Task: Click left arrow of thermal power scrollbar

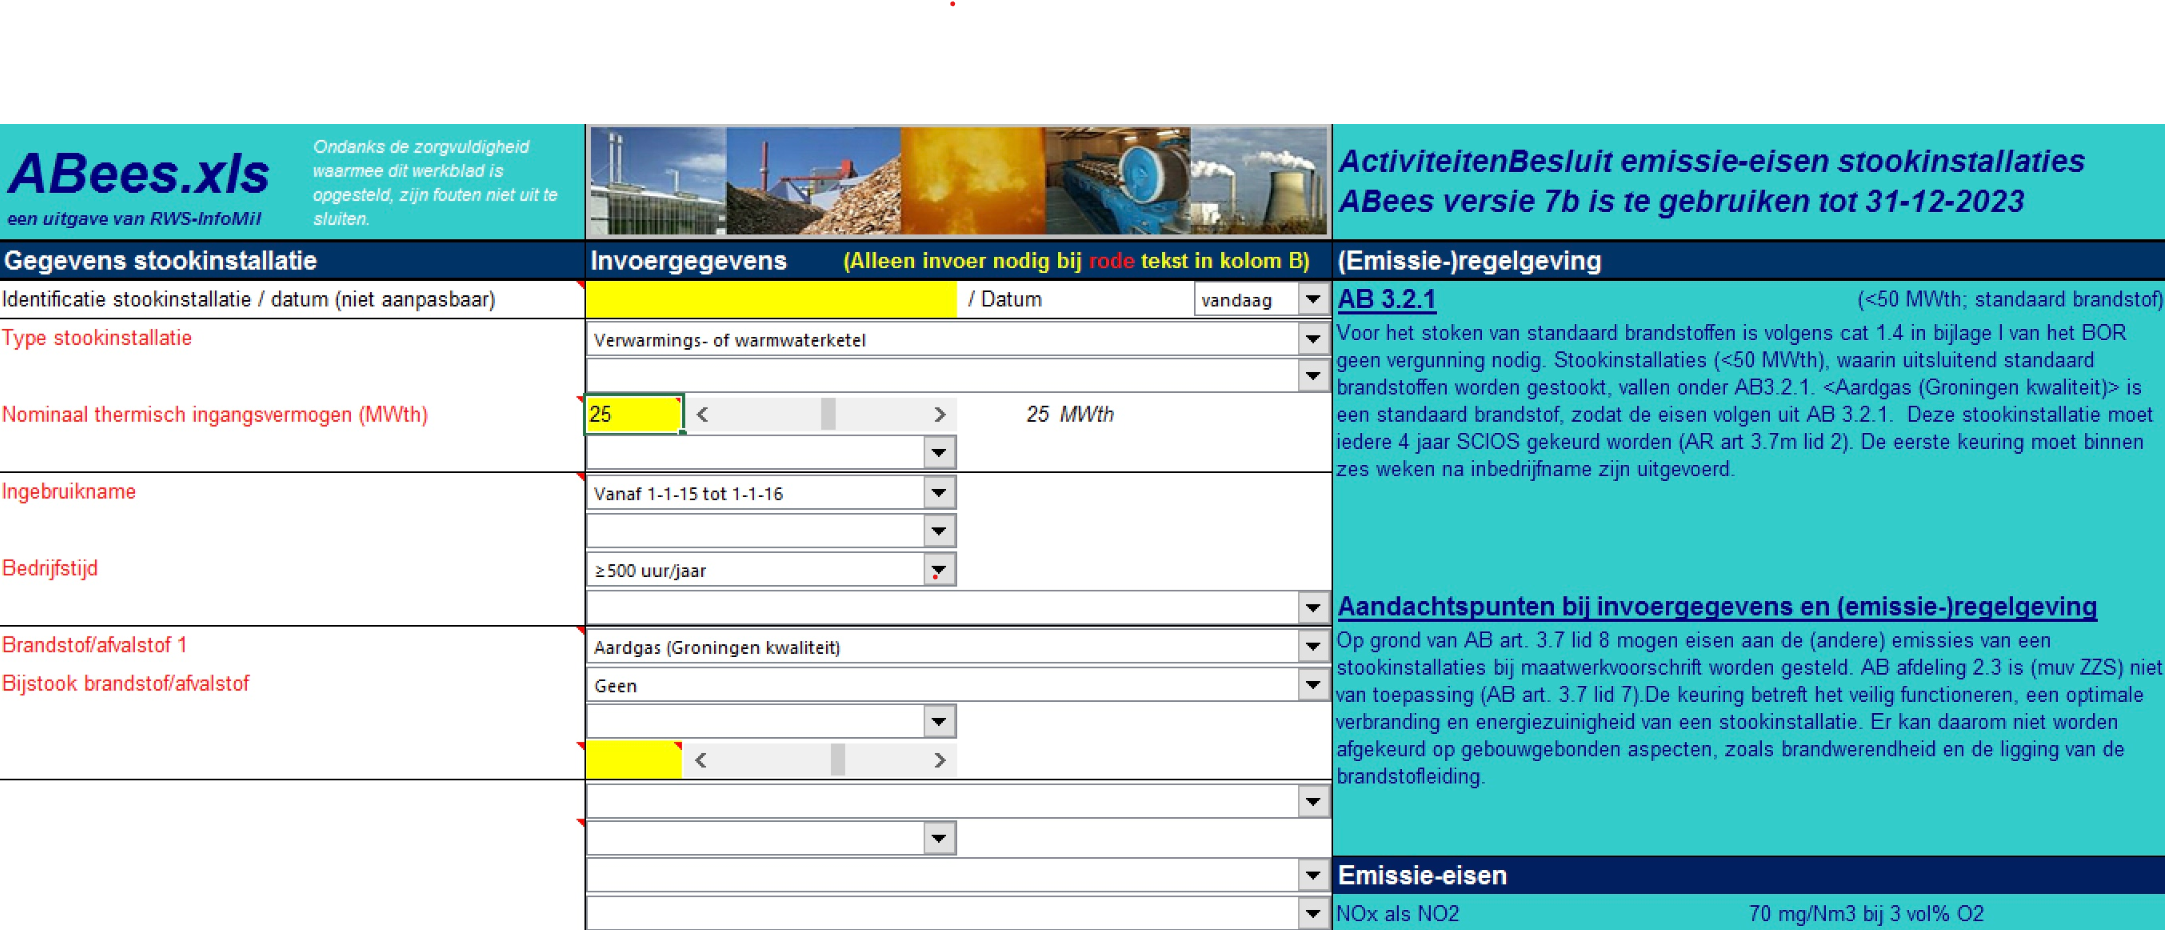Action: point(702,415)
